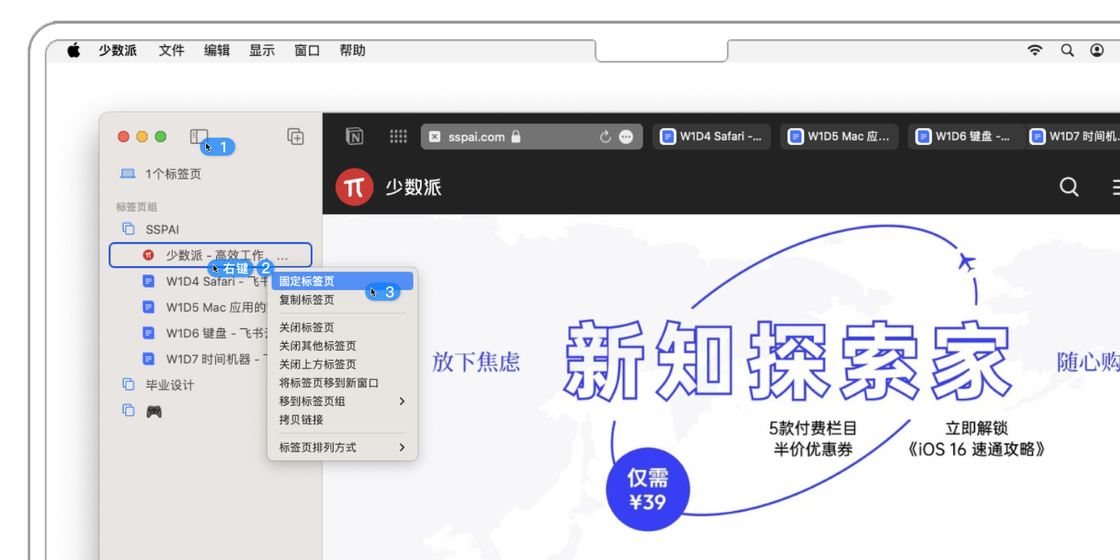Choose 固定标签页 from context menu
Viewport: 1120px width, 560px height.
tap(308, 282)
